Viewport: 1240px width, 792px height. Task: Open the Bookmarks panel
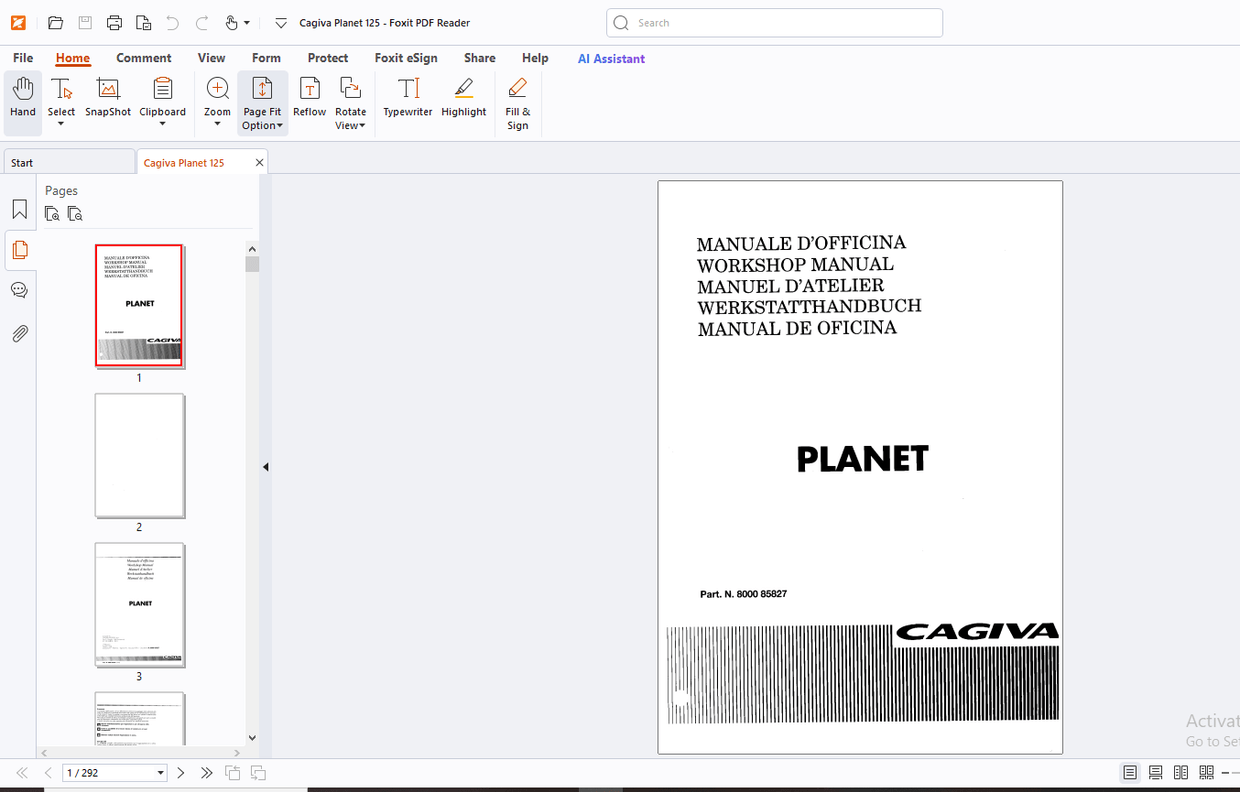point(19,208)
